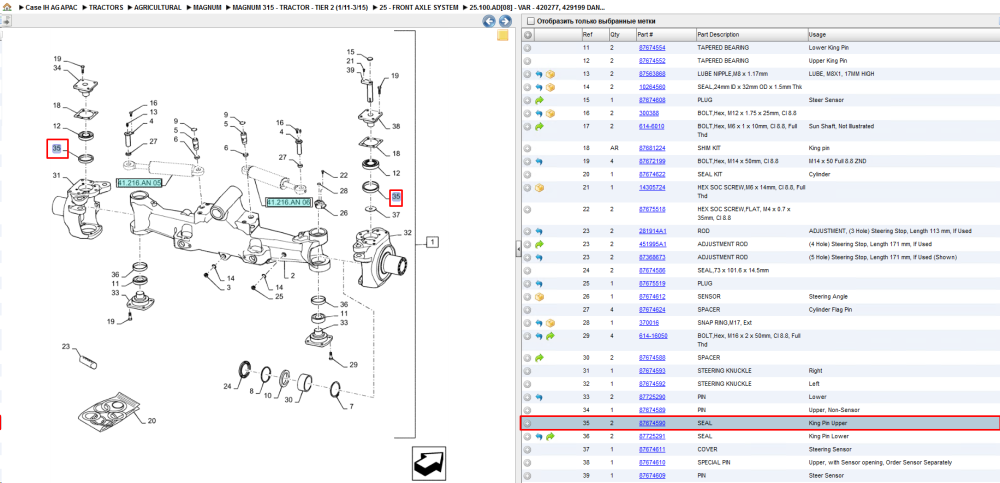Open part number 87681224 link
The width and height of the screenshot is (1000, 483).
652,148
